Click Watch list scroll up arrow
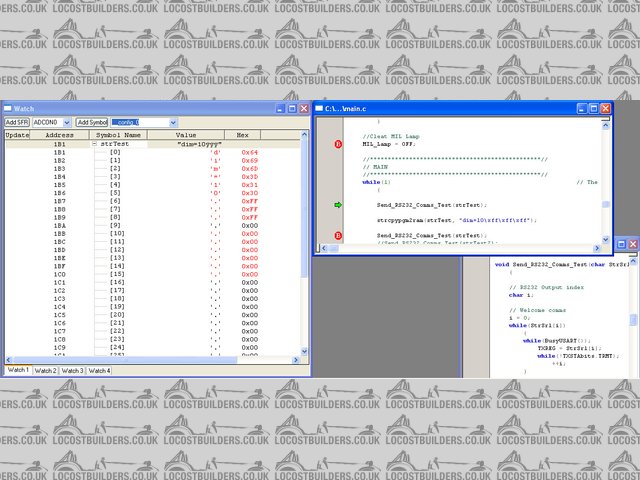This screenshot has width=640, height=480. coord(304,134)
